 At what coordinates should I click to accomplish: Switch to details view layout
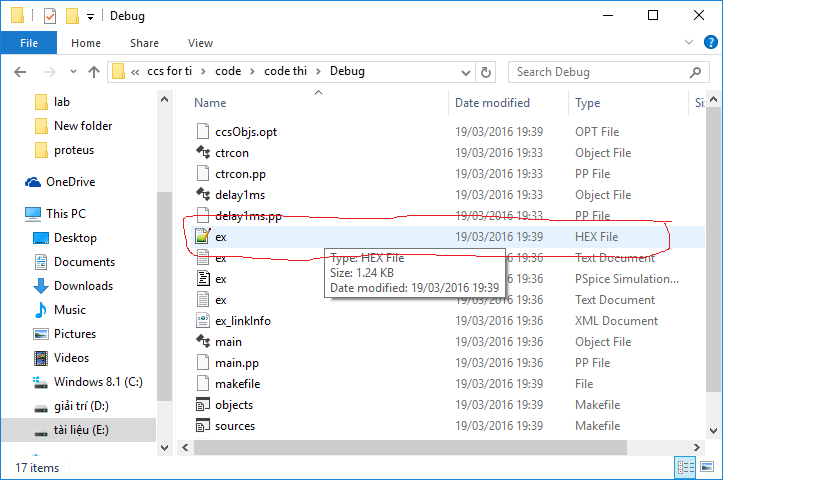coord(686,467)
